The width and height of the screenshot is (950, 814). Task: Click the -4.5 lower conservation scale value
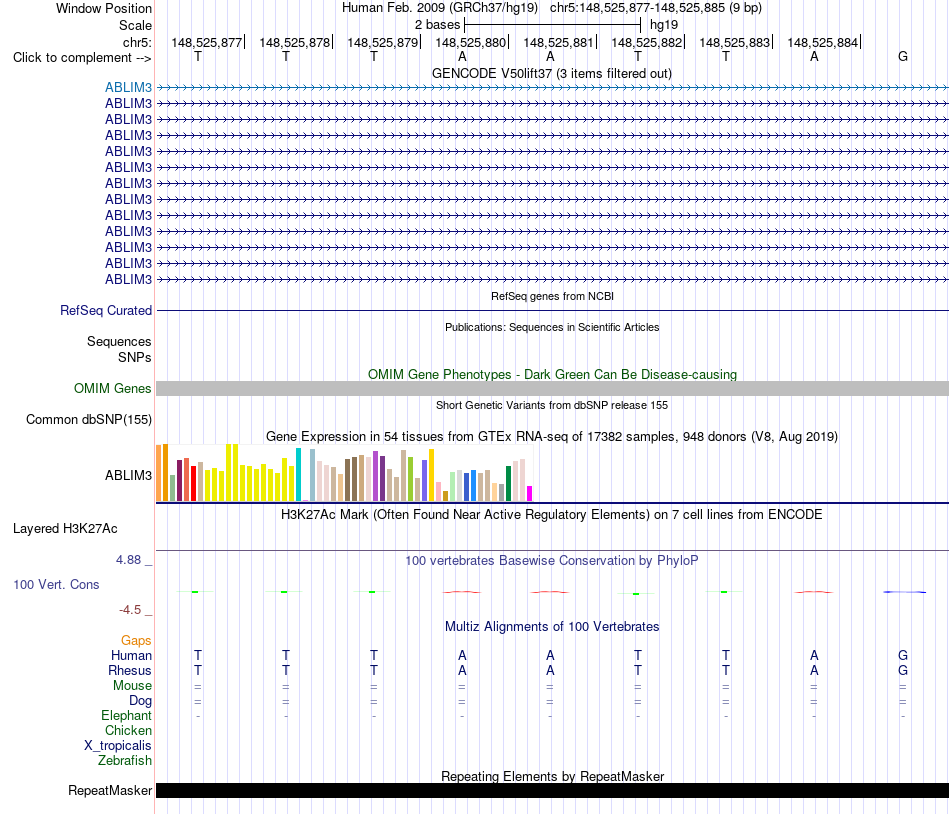130,610
